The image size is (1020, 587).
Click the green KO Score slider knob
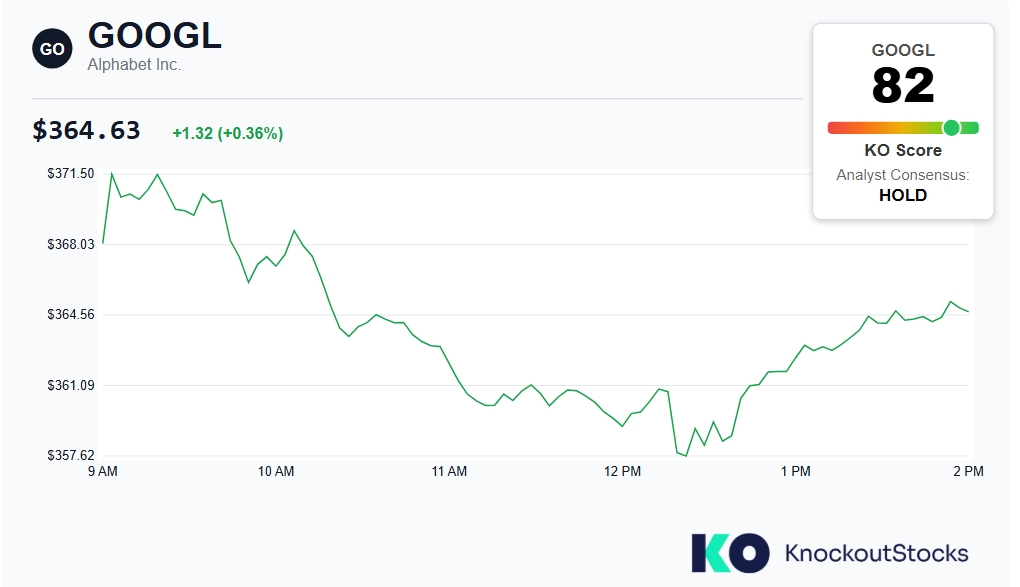click(x=951, y=128)
